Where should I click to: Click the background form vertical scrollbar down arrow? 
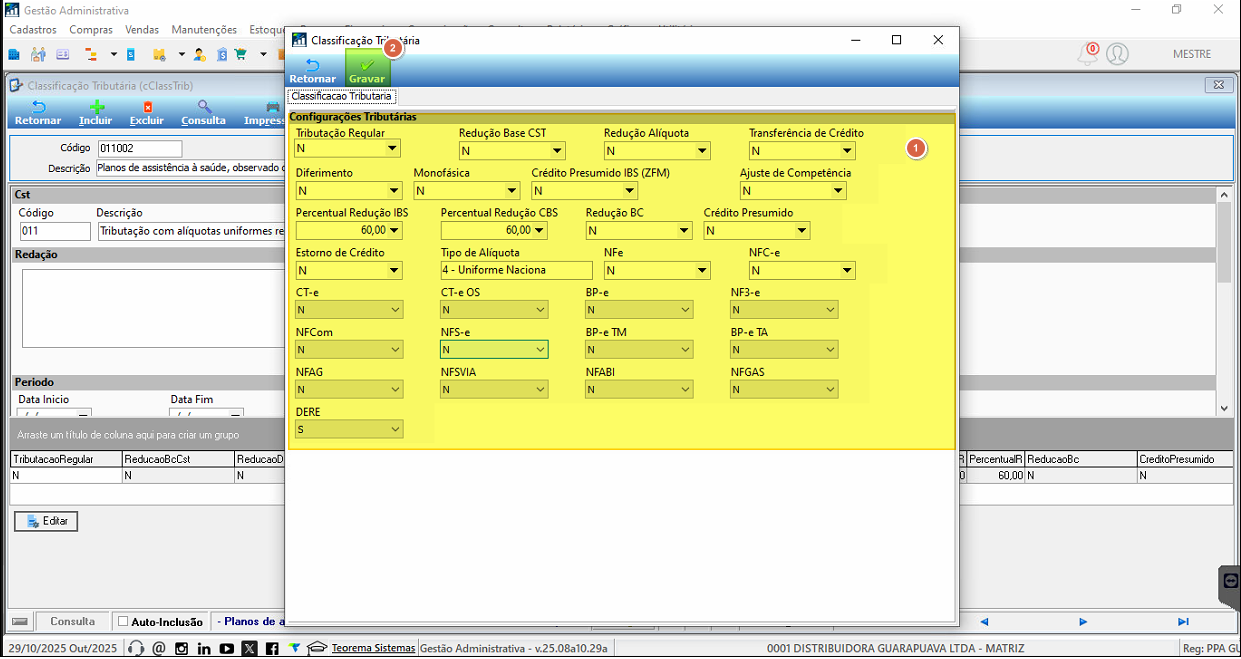coord(1224,408)
